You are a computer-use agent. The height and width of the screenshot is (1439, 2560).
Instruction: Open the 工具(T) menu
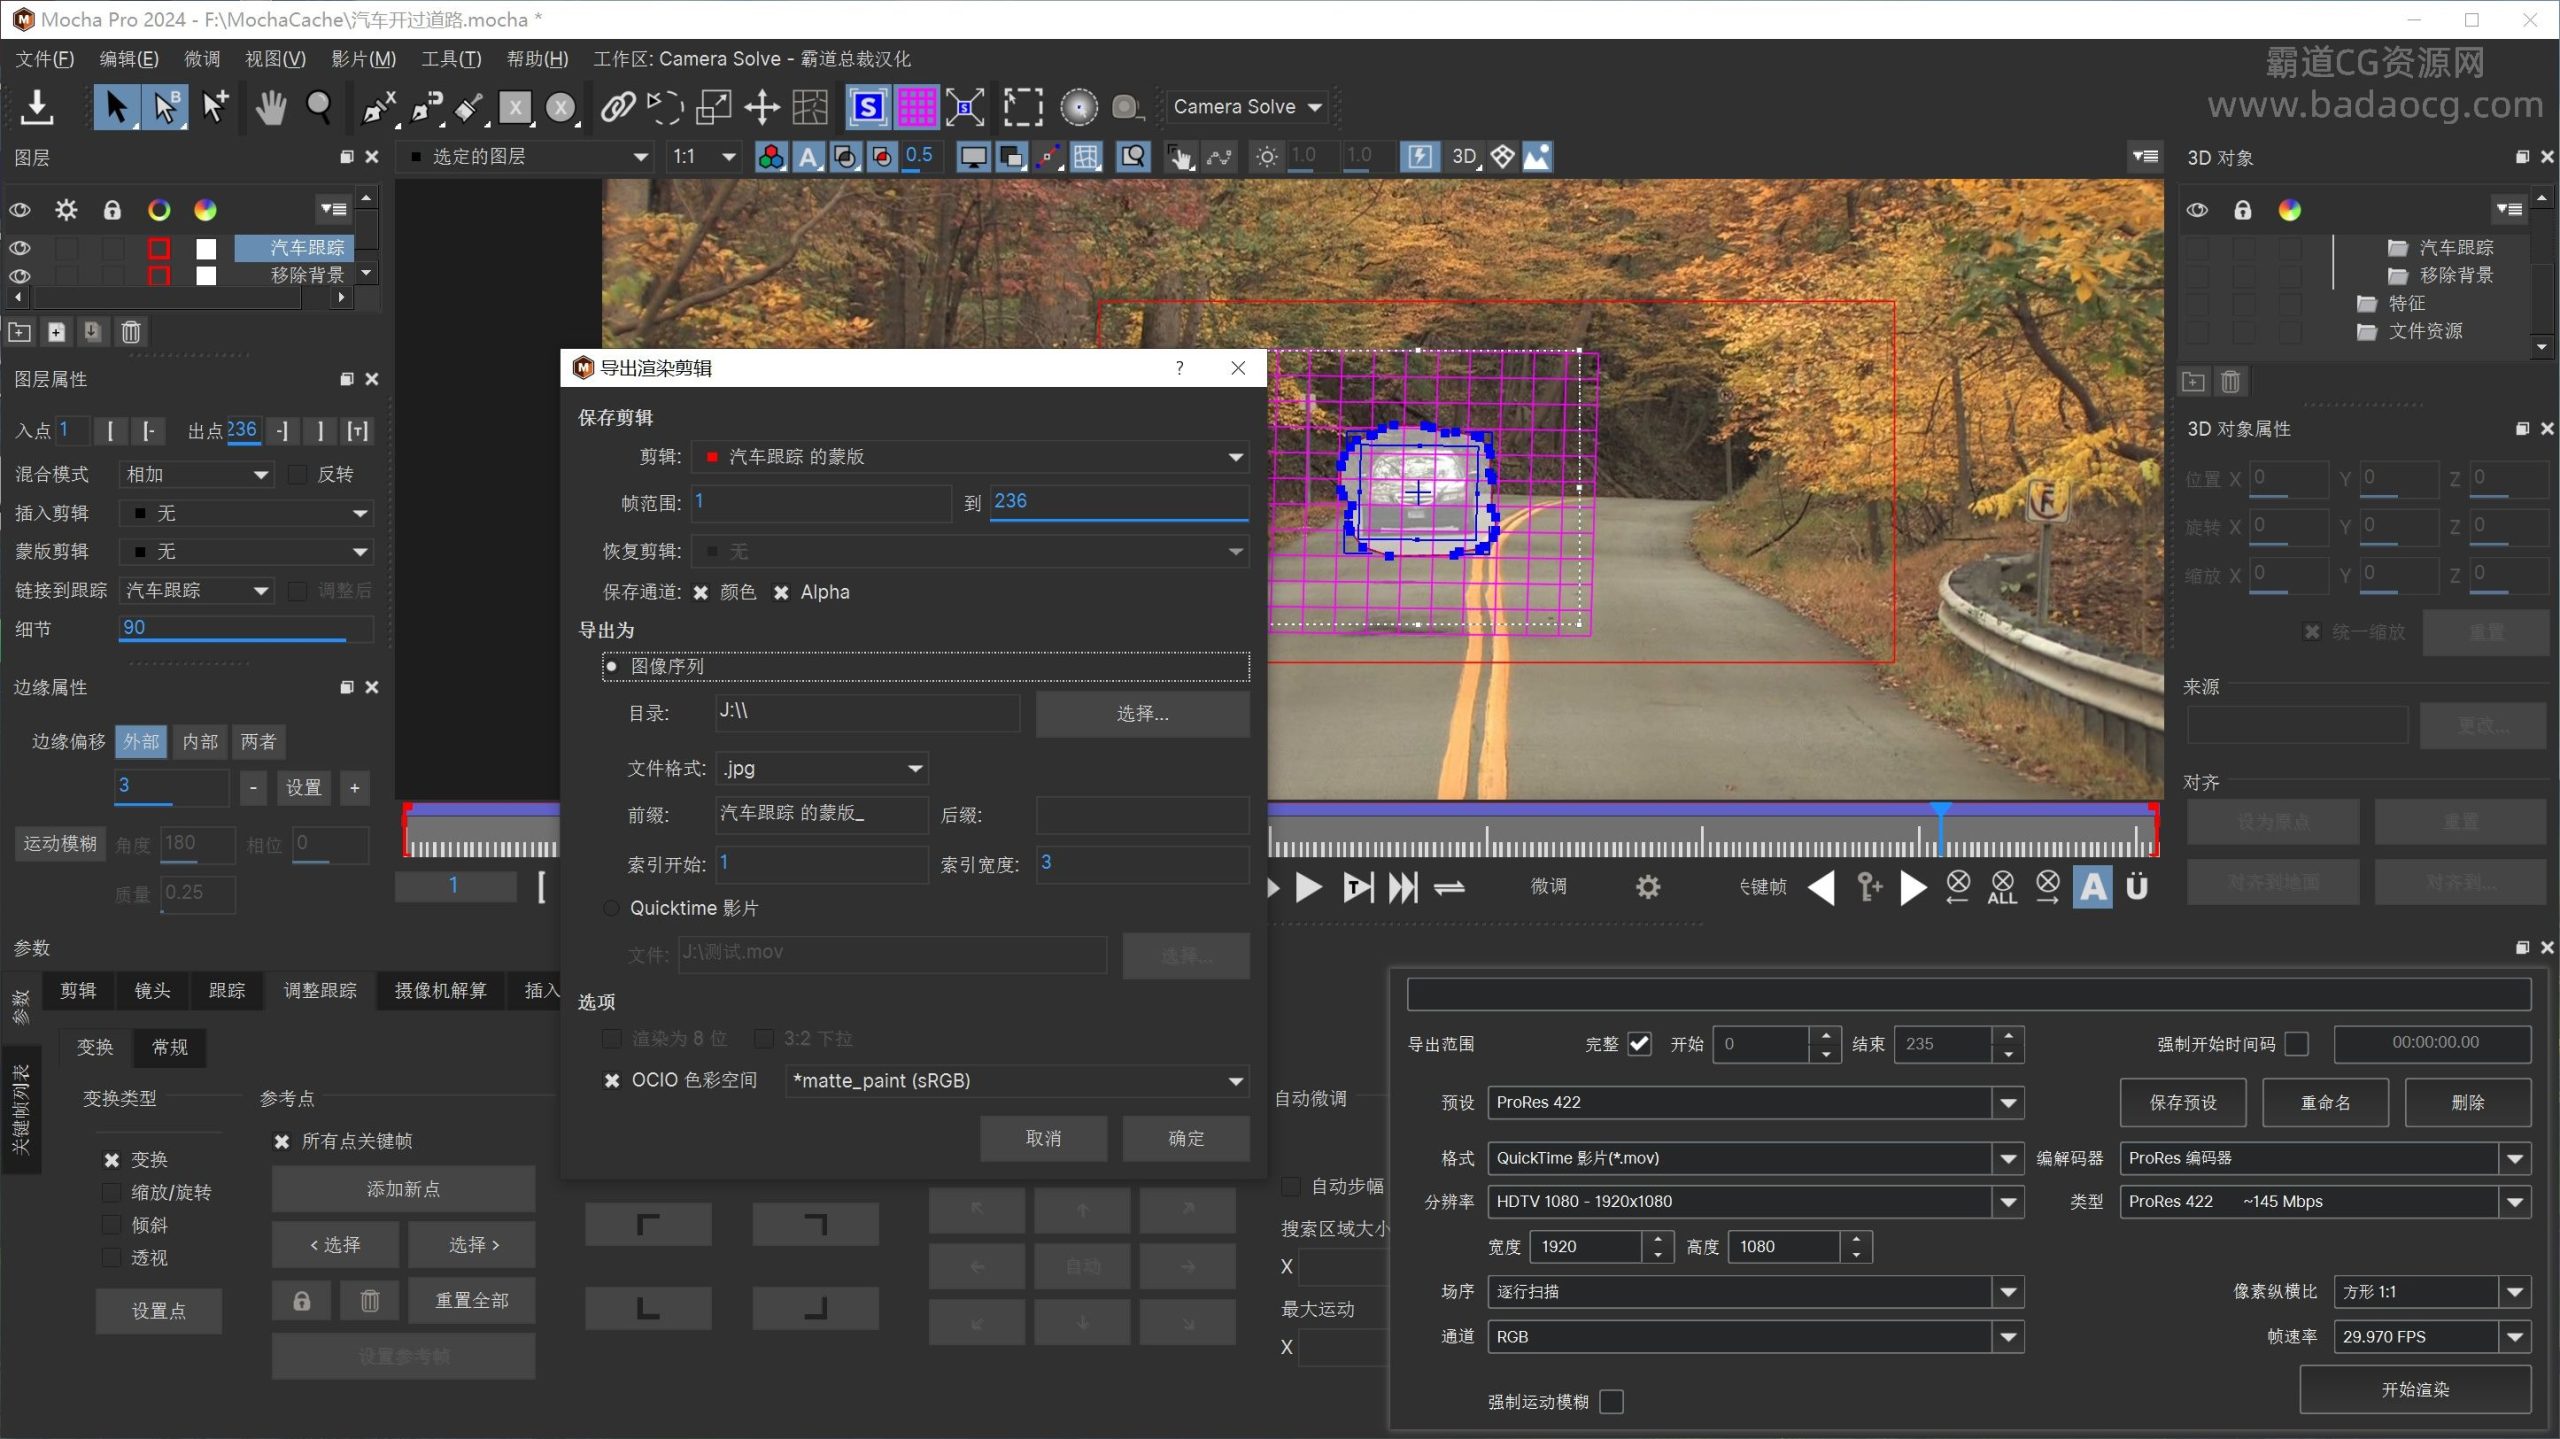point(451,59)
